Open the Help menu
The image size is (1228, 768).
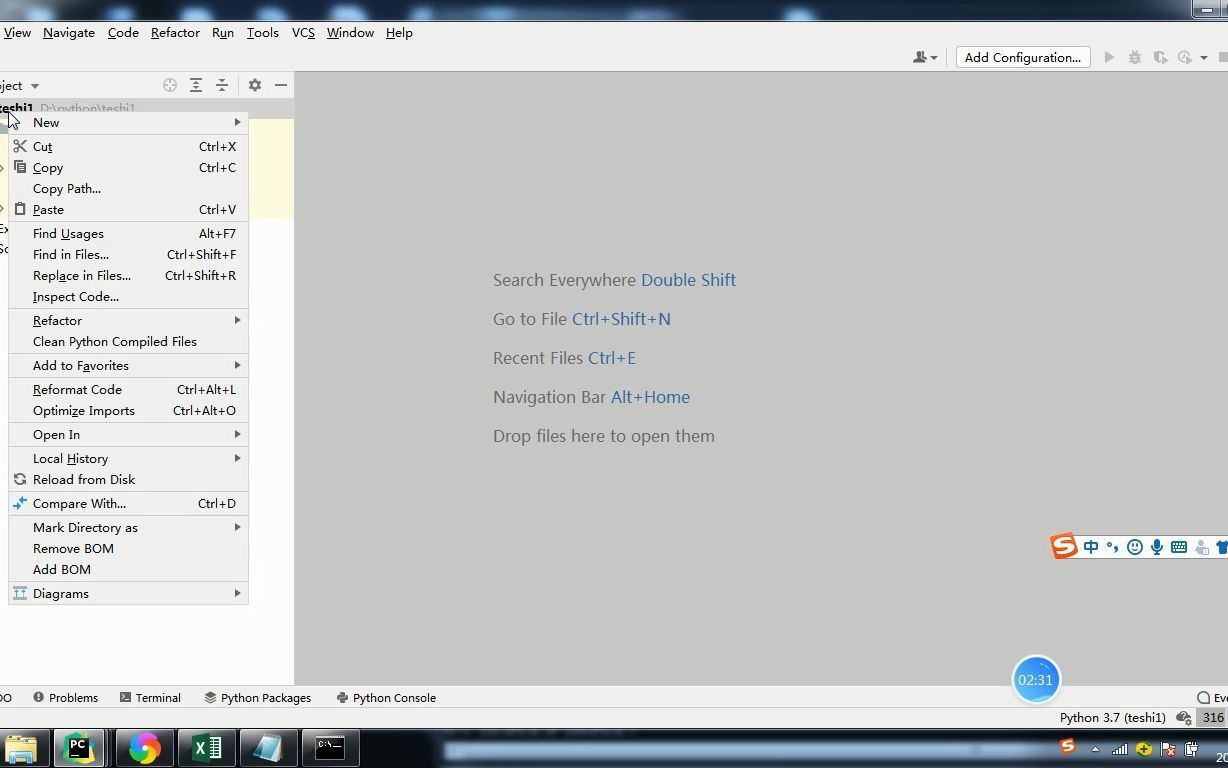click(x=399, y=32)
